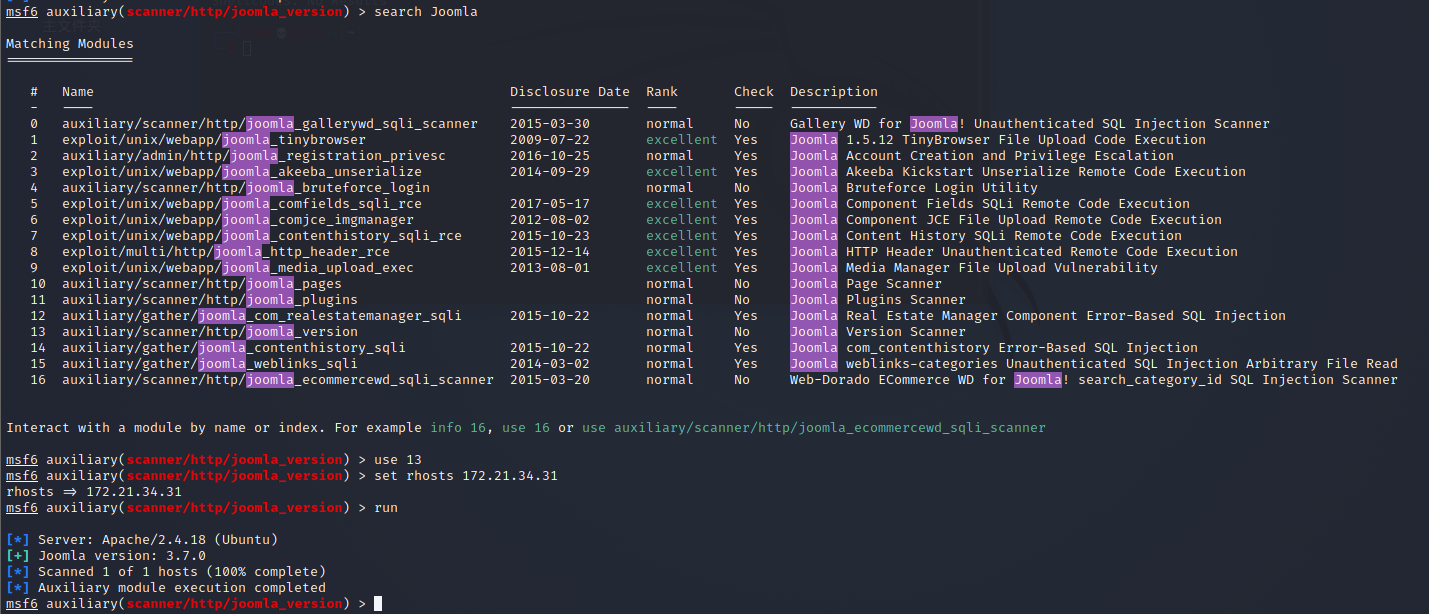This screenshot has width=1429, height=614.
Task: Click the 'use 13' command text
Action: [x=398, y=460]
